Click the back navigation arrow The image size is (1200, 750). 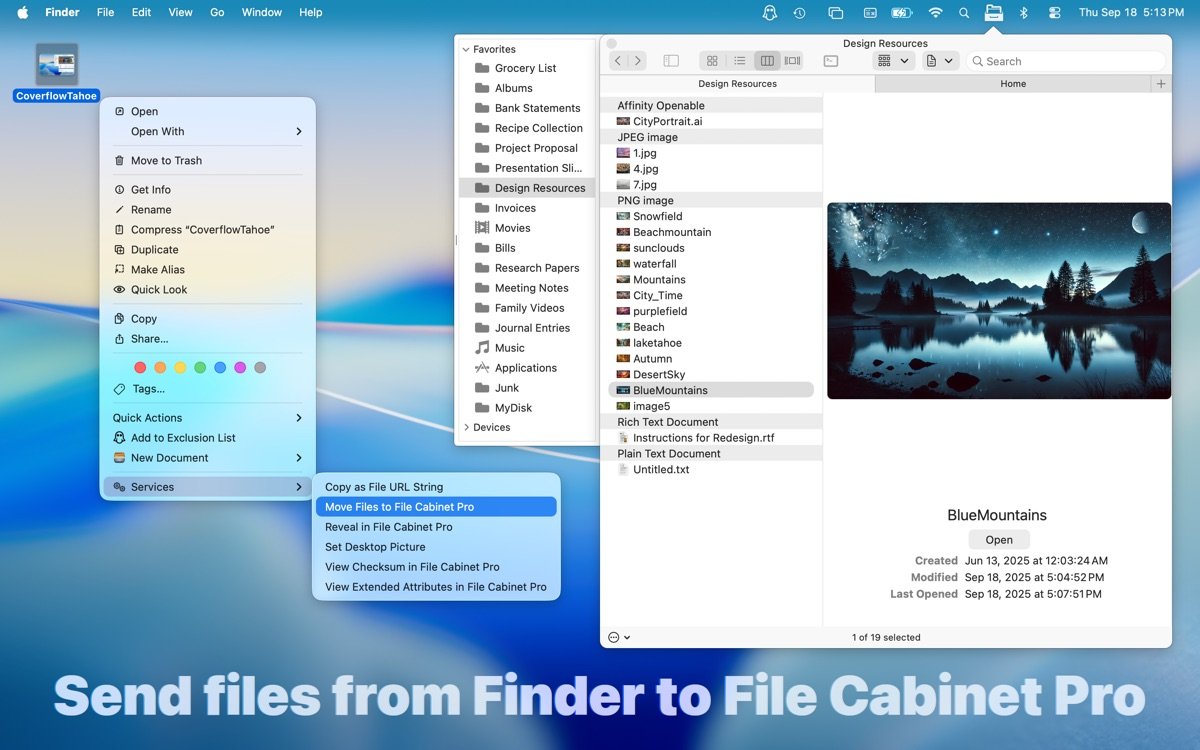pos(617,61)
